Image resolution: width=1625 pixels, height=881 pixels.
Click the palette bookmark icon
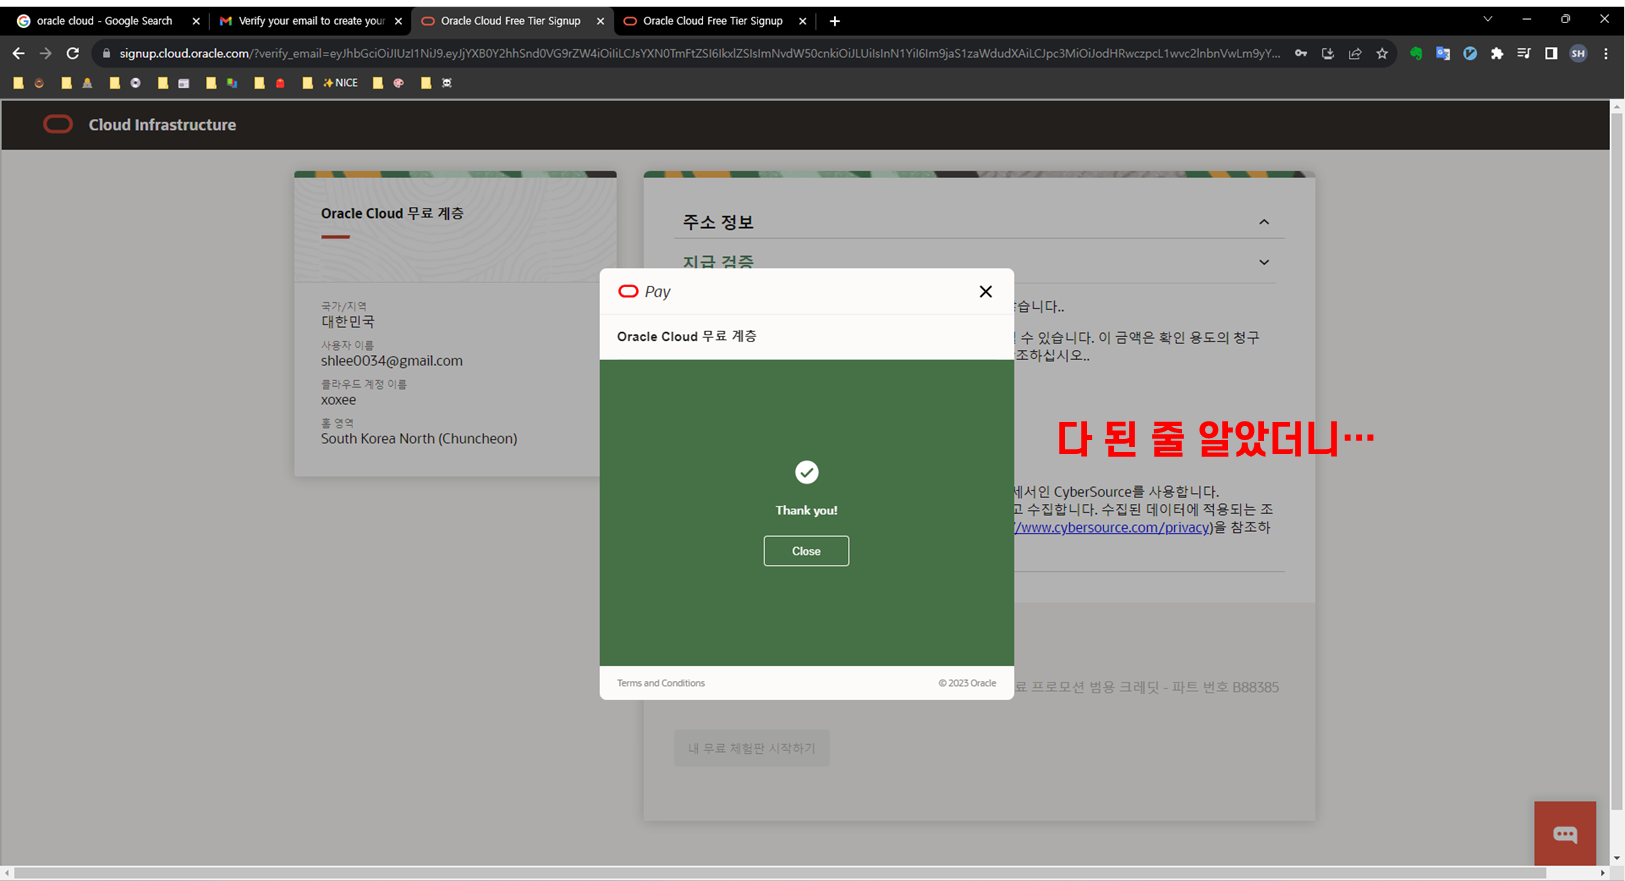point(399,83)
